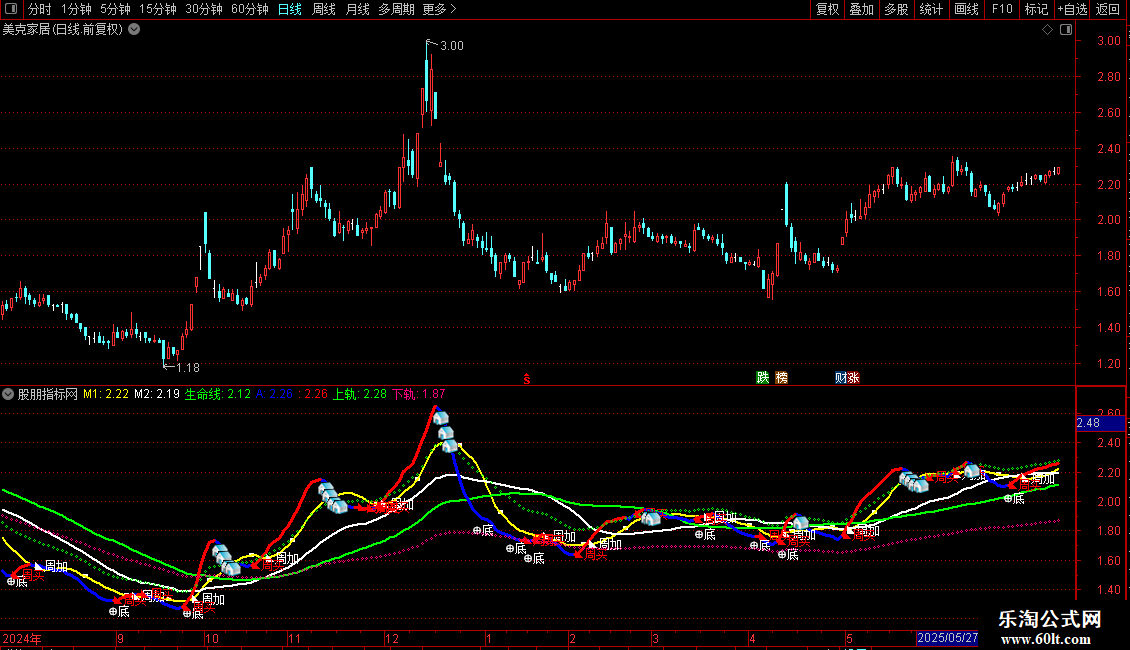The image size is (1130, 650).
Task: Open the 复权 adjustment menu
Action: click(x=827, y=9)
